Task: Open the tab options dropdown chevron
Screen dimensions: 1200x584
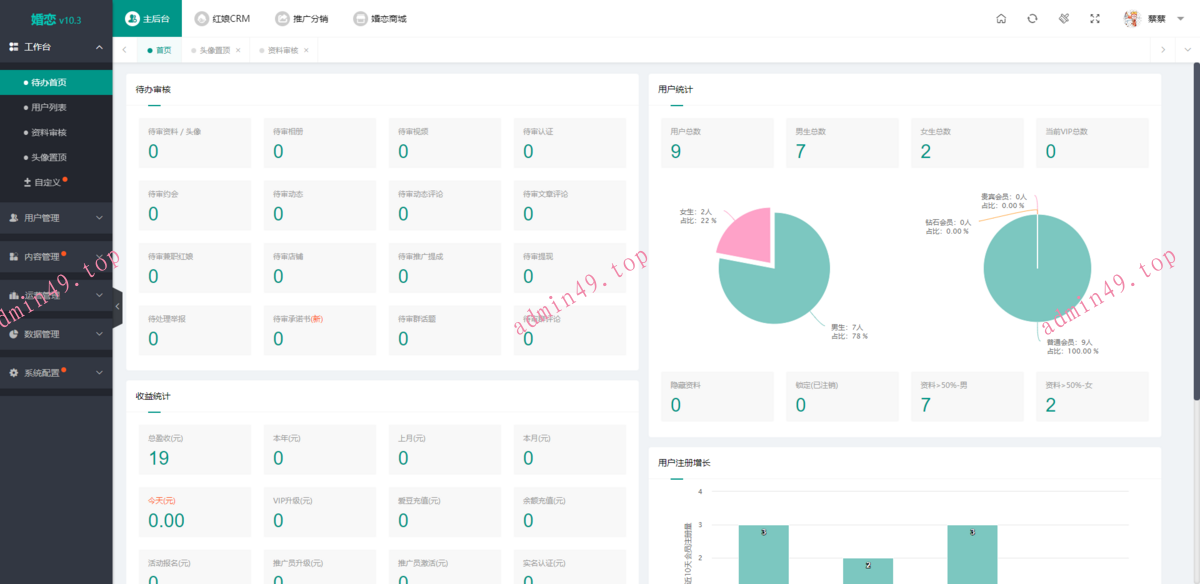Action: 1187,50
